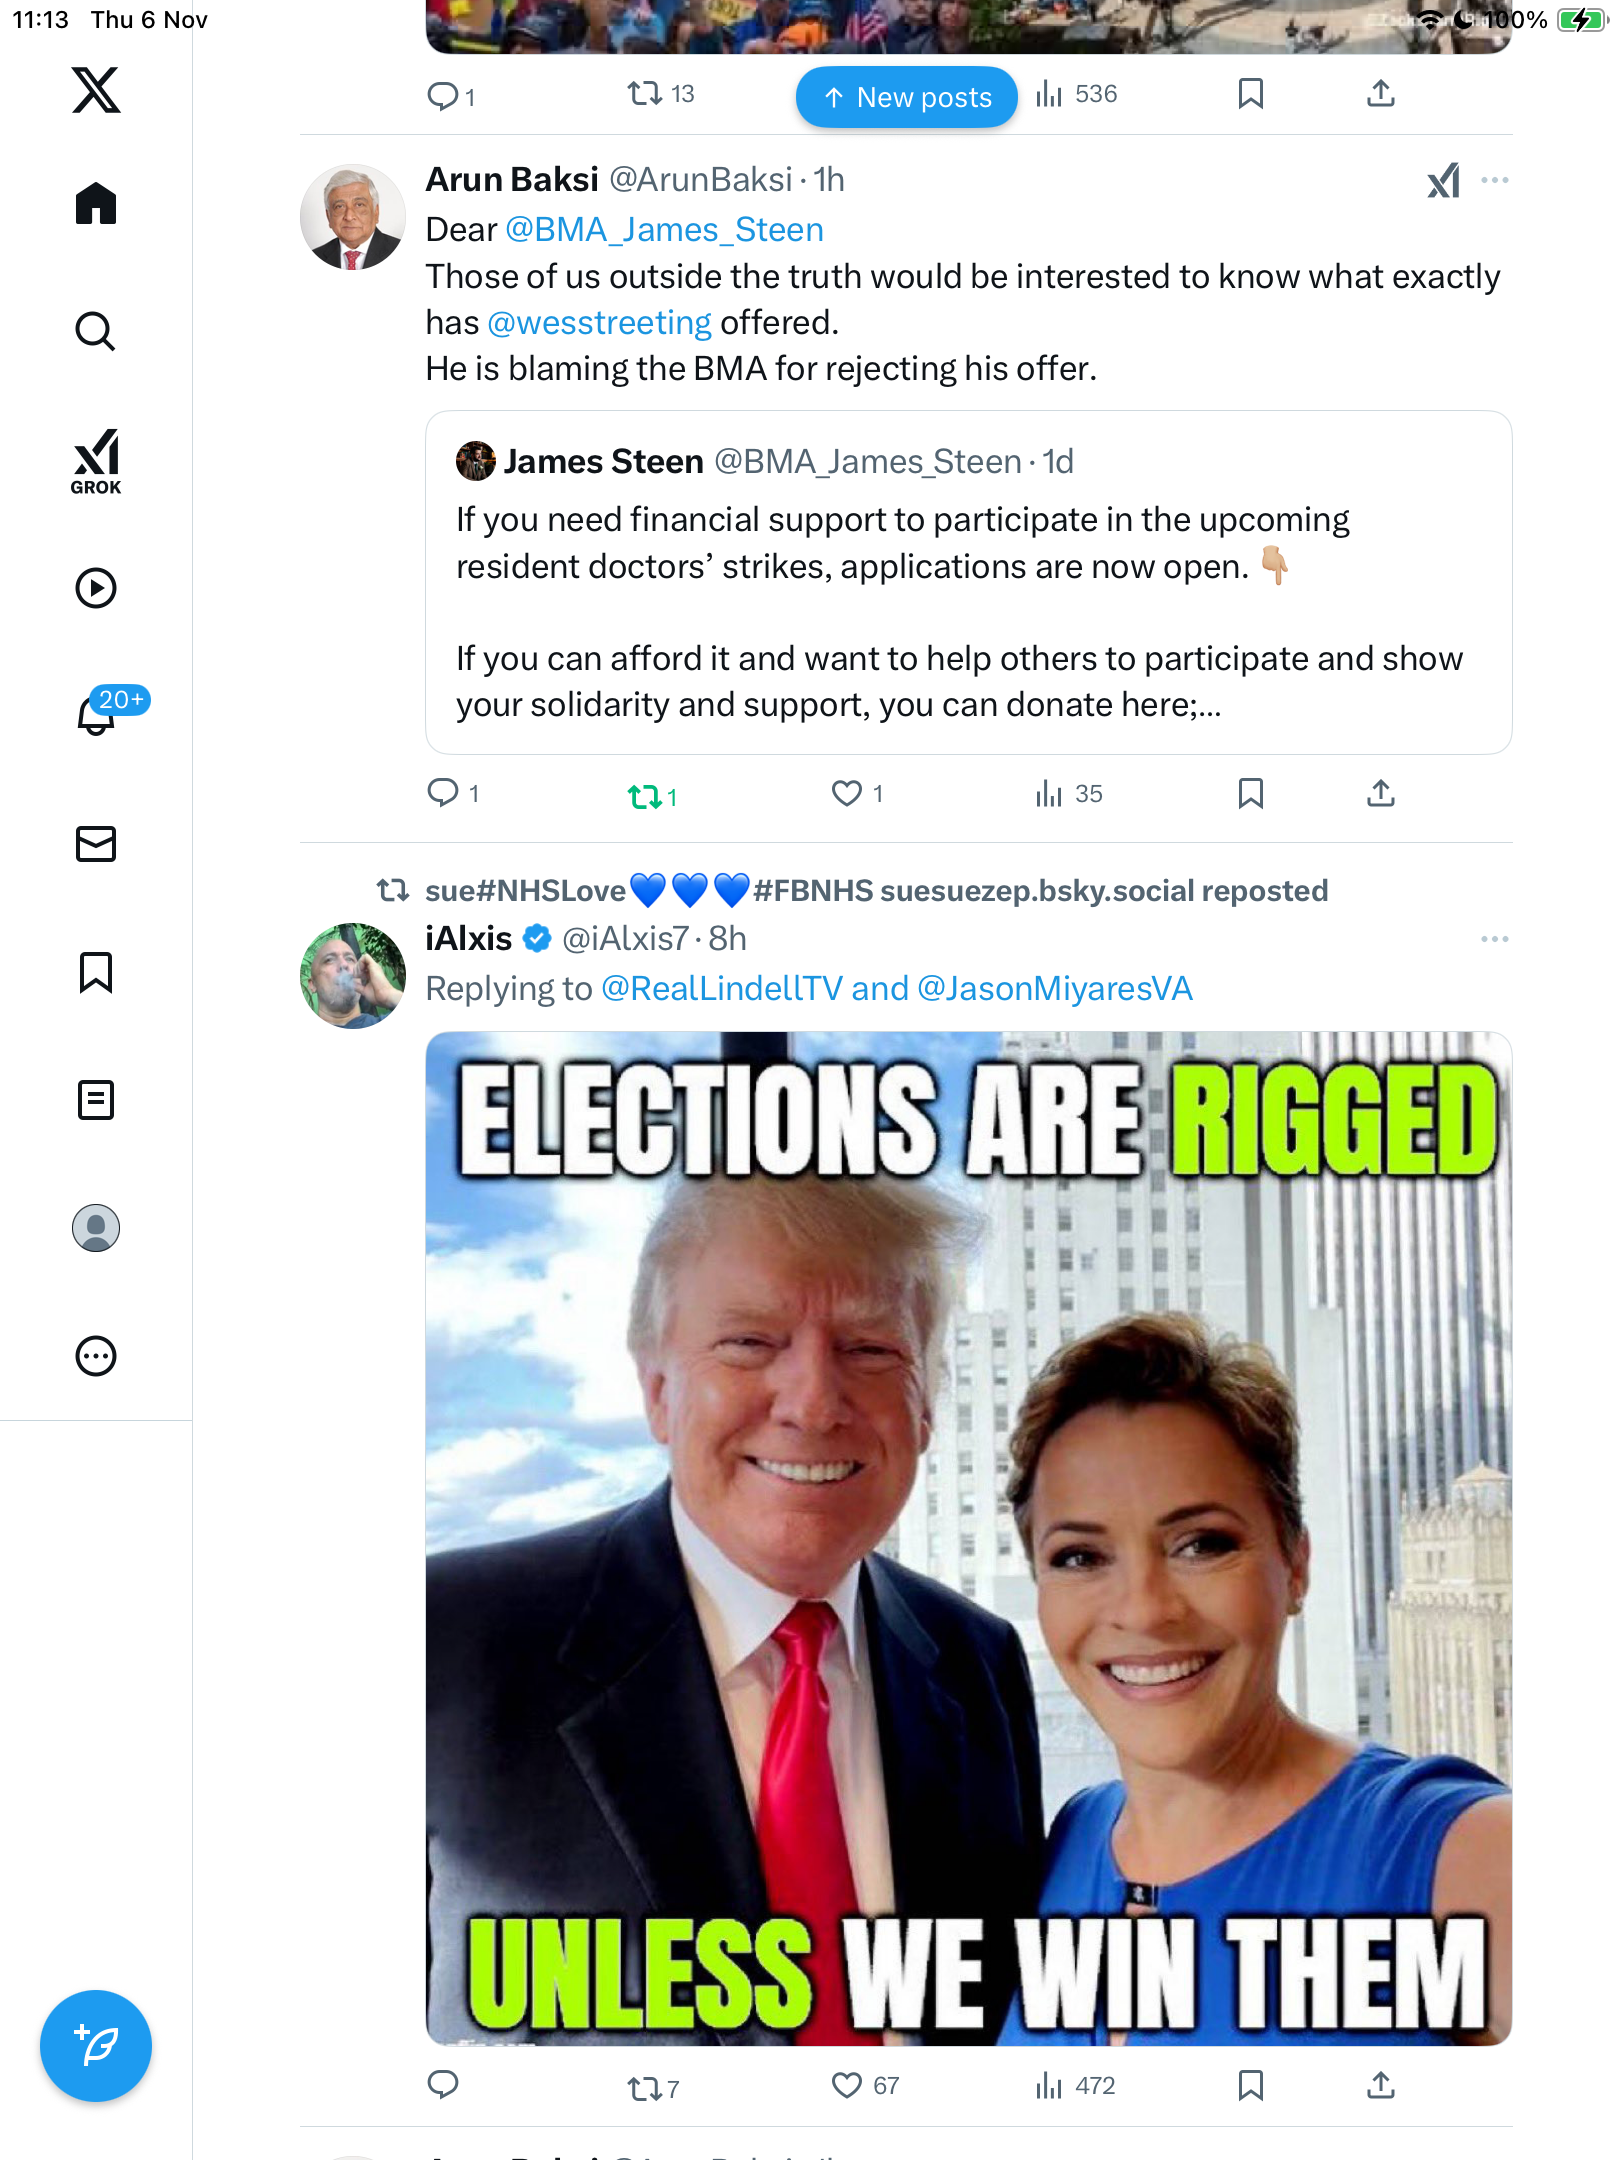
Task: Toggle like on Arun Baksi's post
Action: tap(847, 794)
